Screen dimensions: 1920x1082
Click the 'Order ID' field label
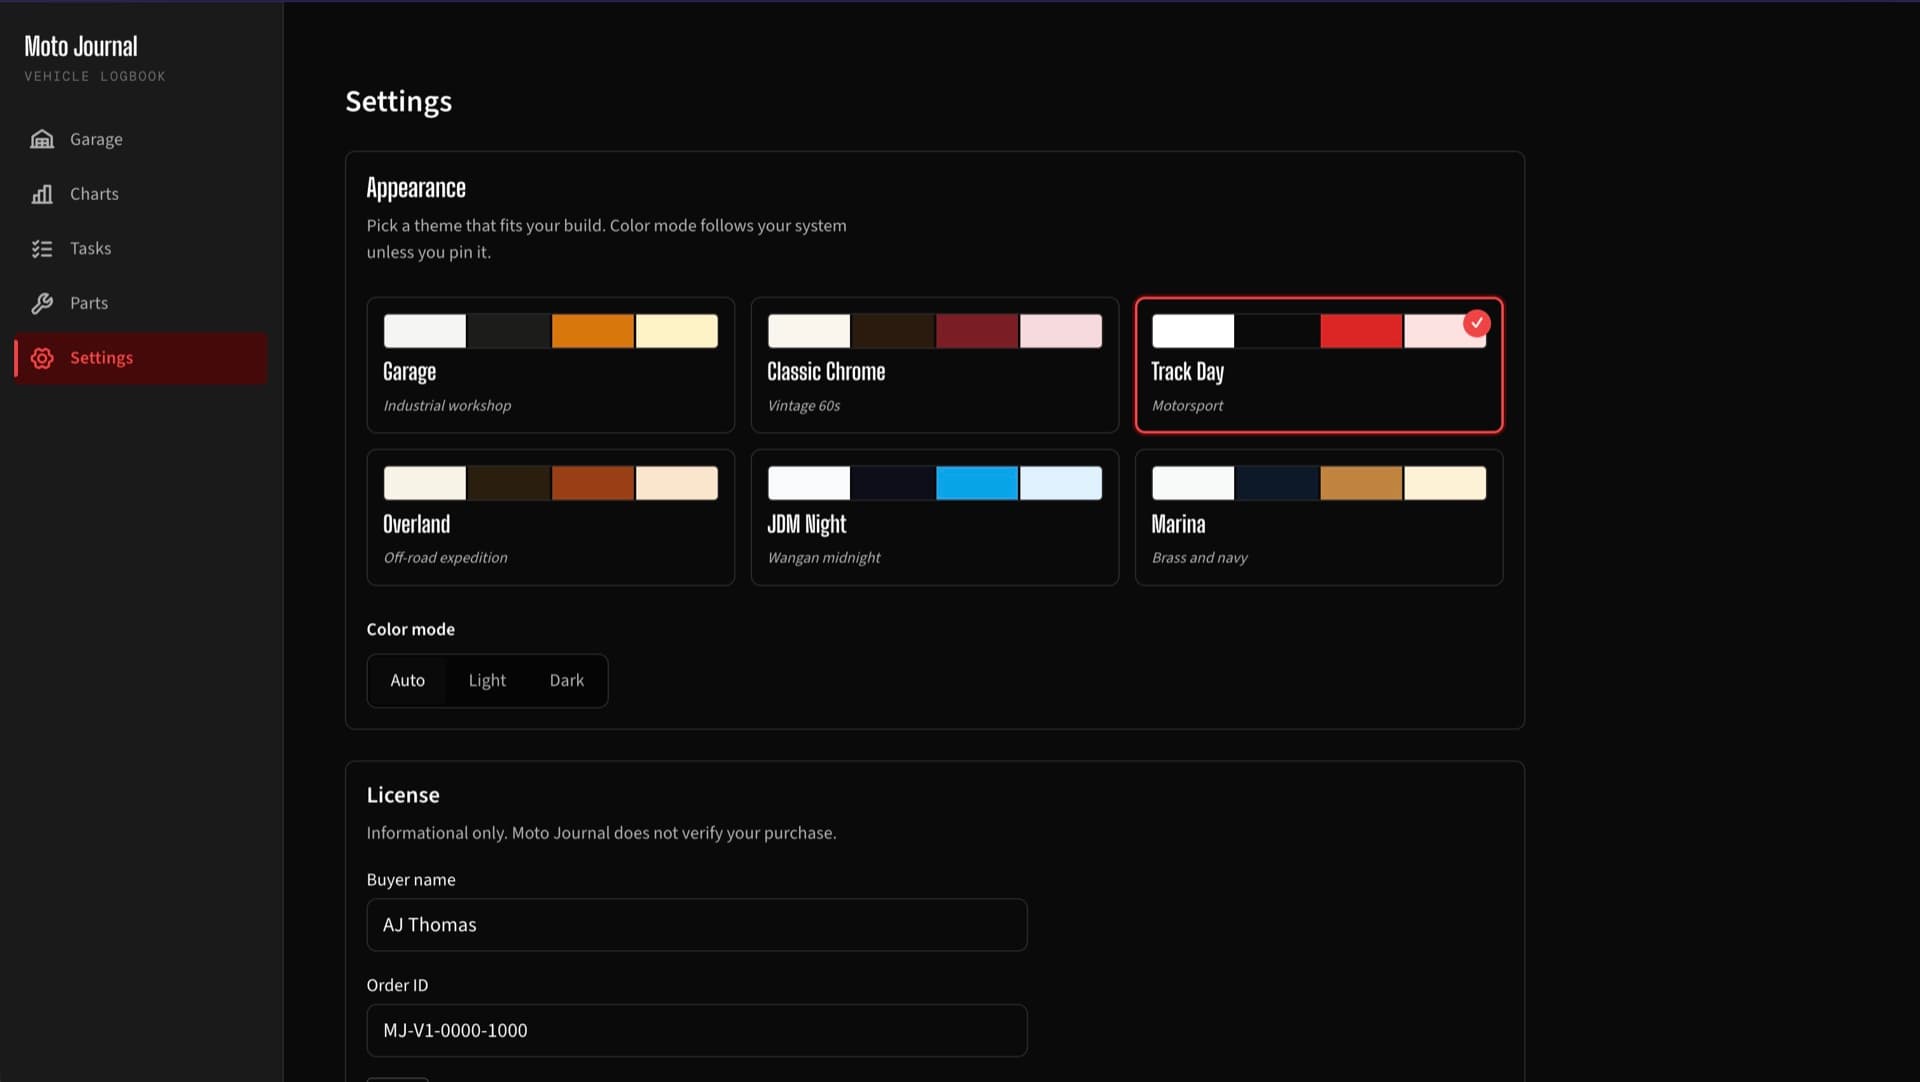tap(397, 985)
